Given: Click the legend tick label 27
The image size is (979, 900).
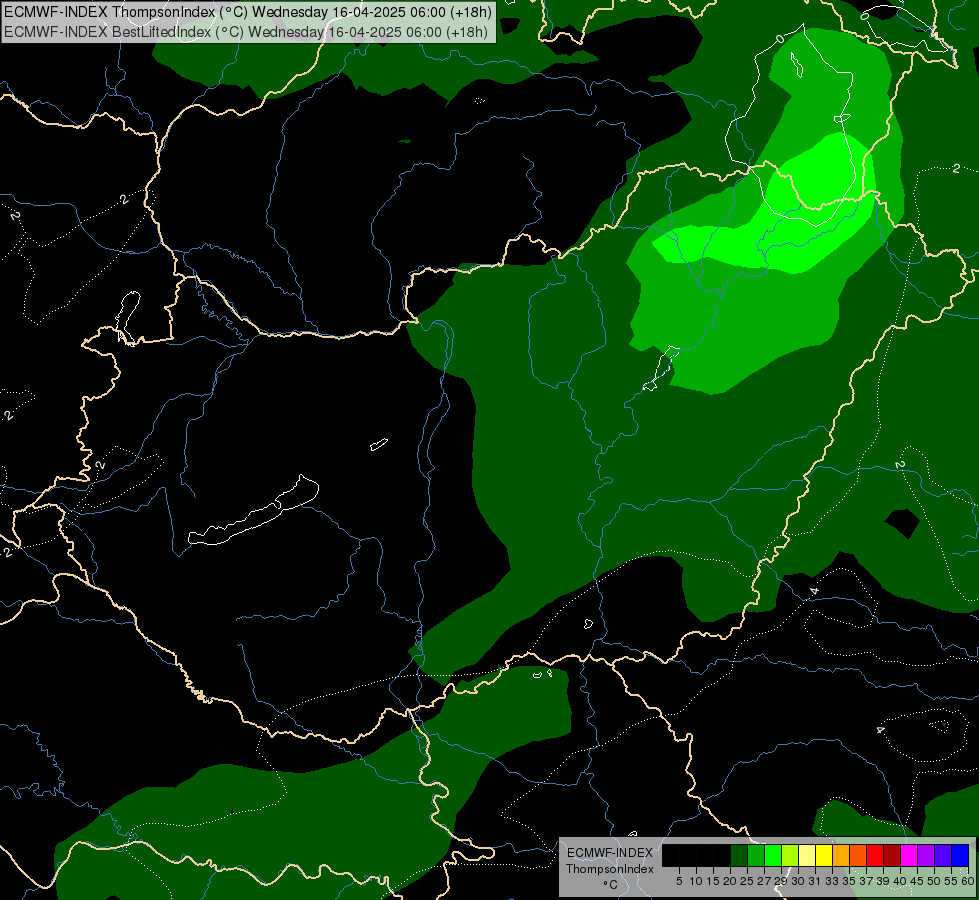Looking at the screenshot, I should click(x=764, y=881).
